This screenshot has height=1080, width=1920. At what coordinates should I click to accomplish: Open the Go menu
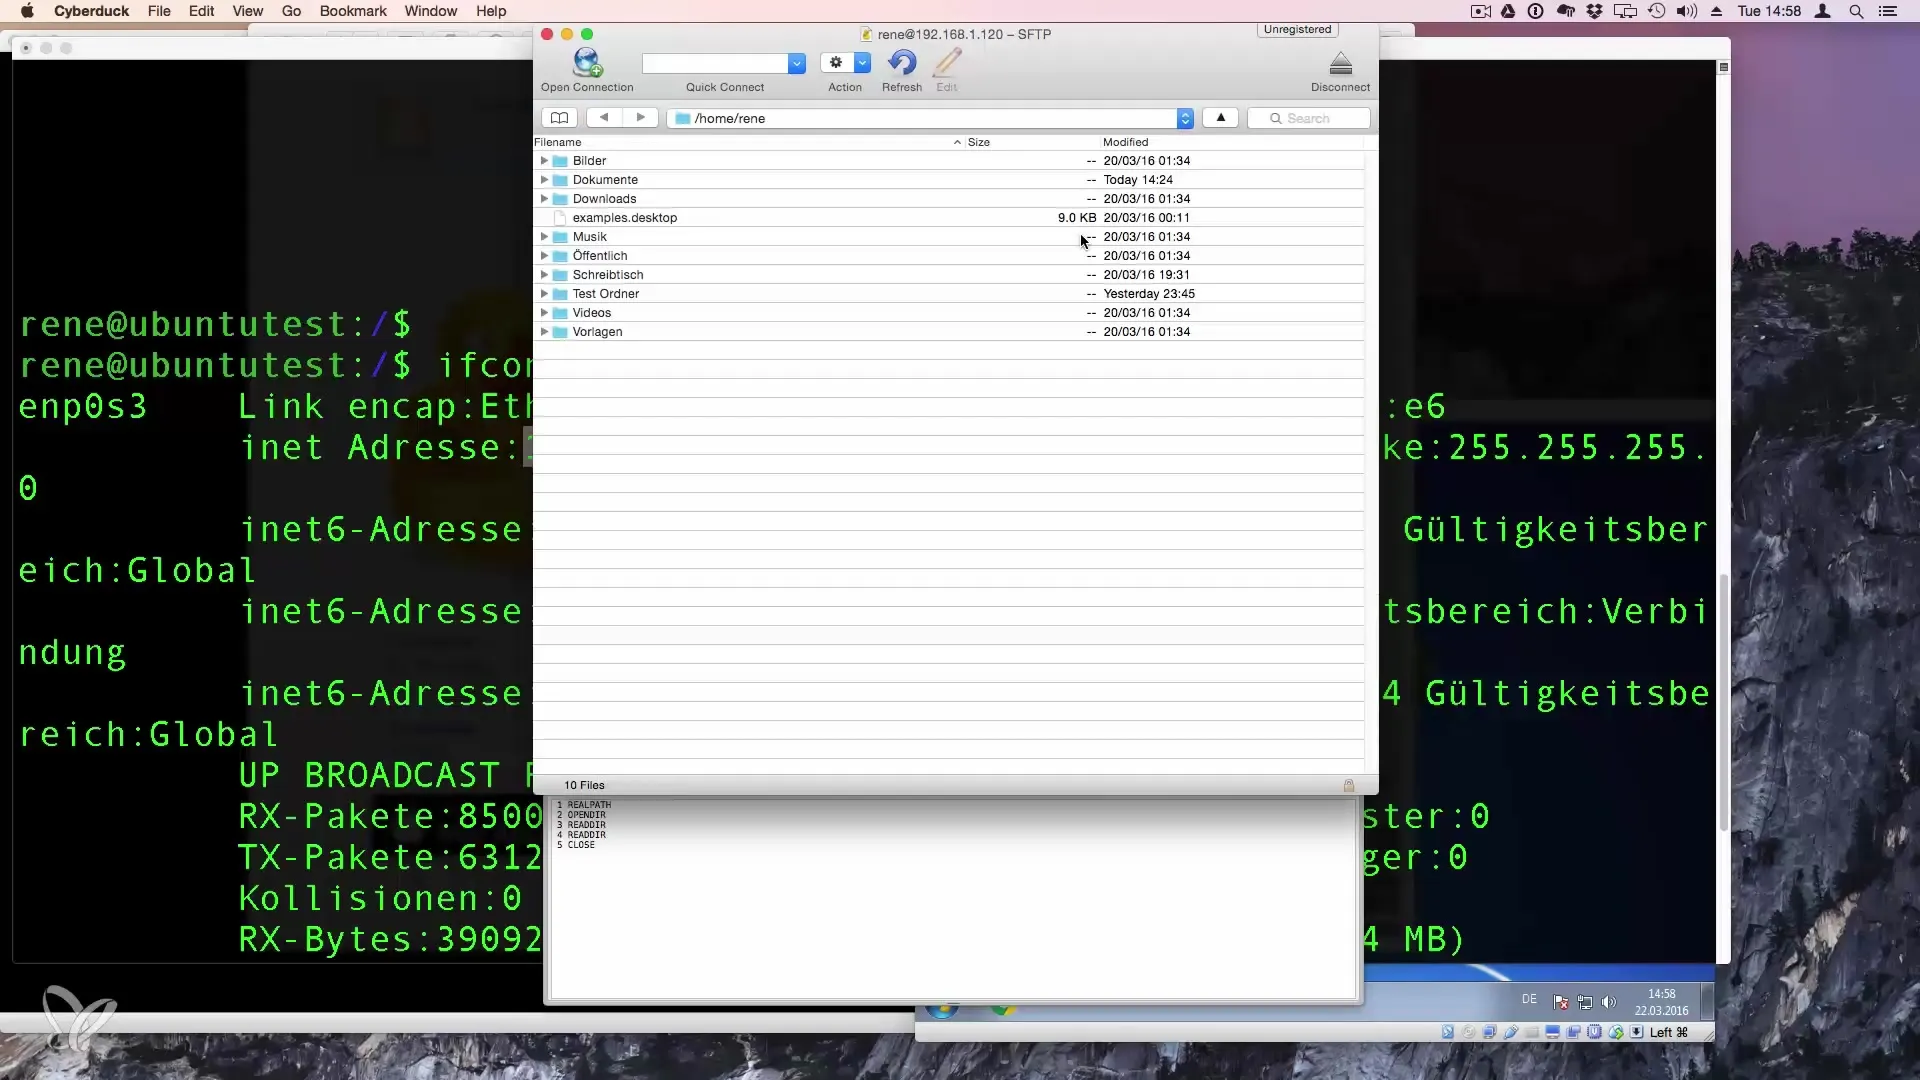[x=292, y=11]
